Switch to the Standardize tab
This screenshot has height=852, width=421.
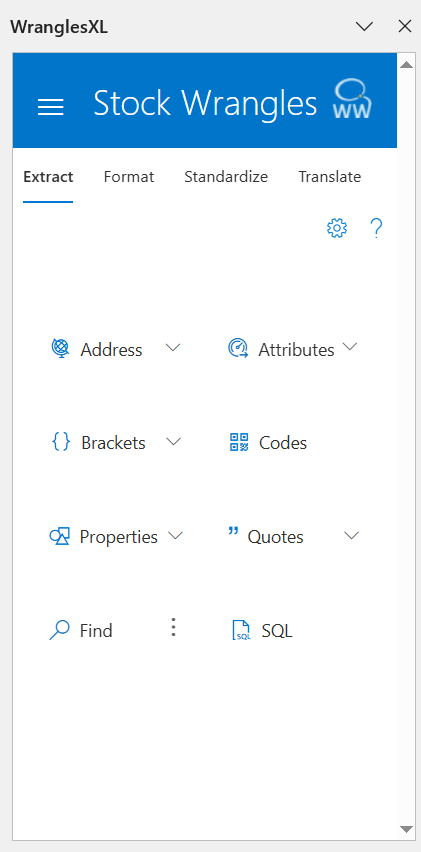226,177
